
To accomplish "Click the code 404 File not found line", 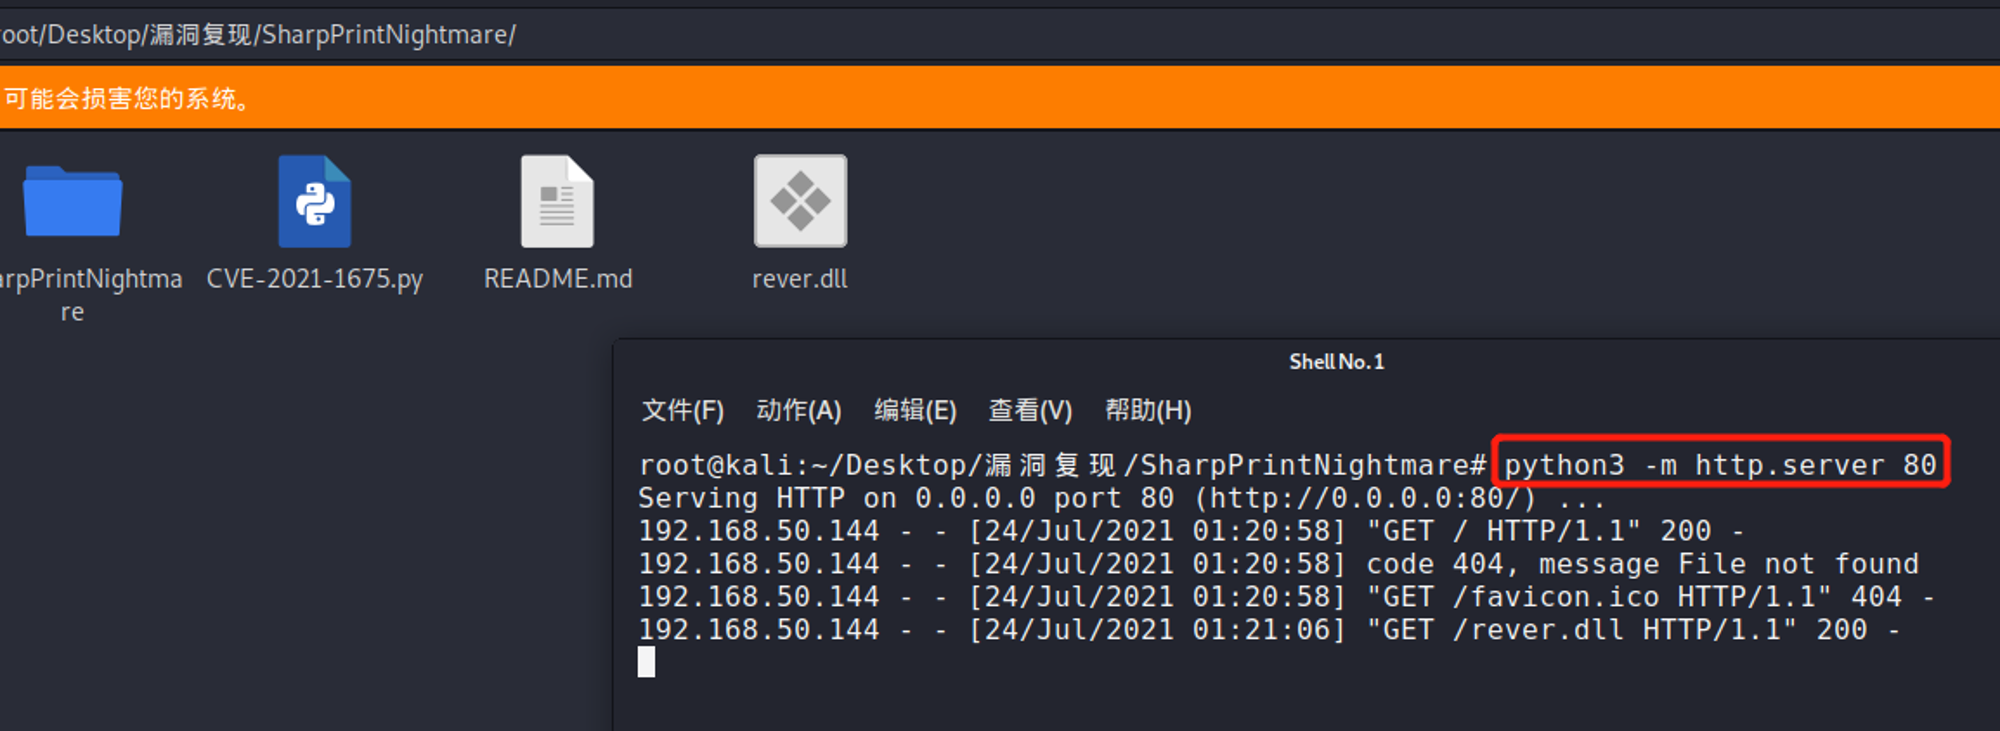I will (1279, 564).
